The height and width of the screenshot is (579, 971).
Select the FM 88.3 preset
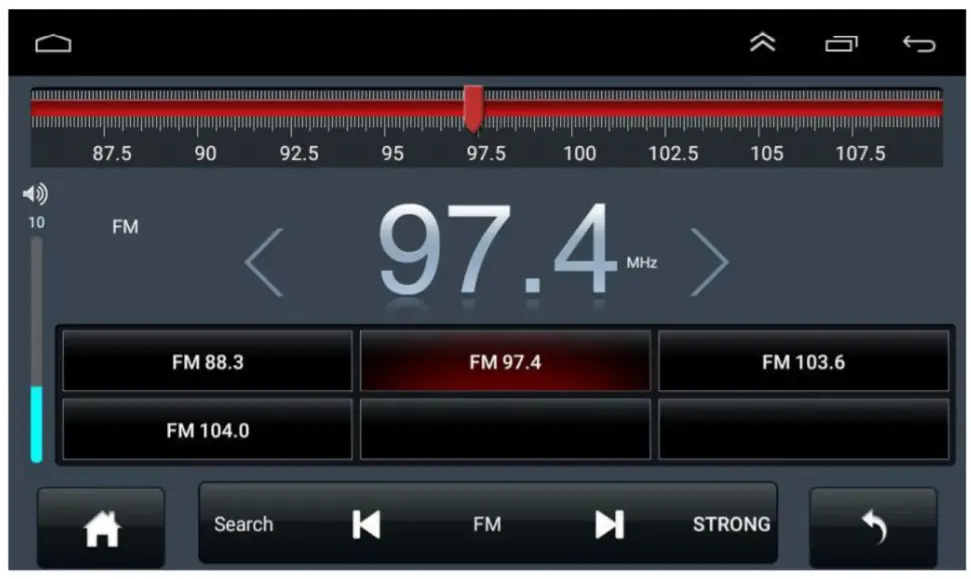[x=206, y=362]
